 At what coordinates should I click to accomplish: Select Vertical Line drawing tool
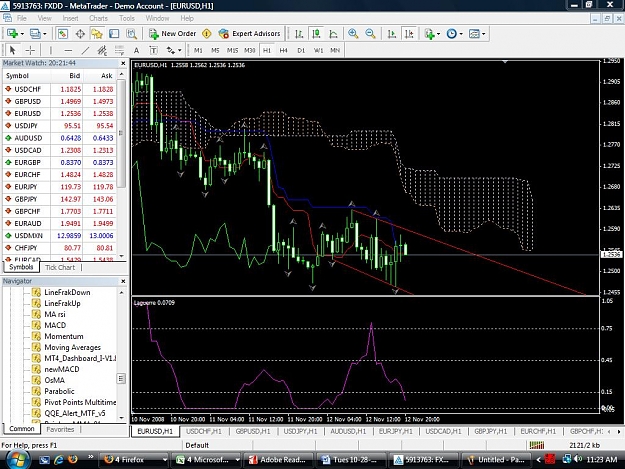click(x=51, y=50)
